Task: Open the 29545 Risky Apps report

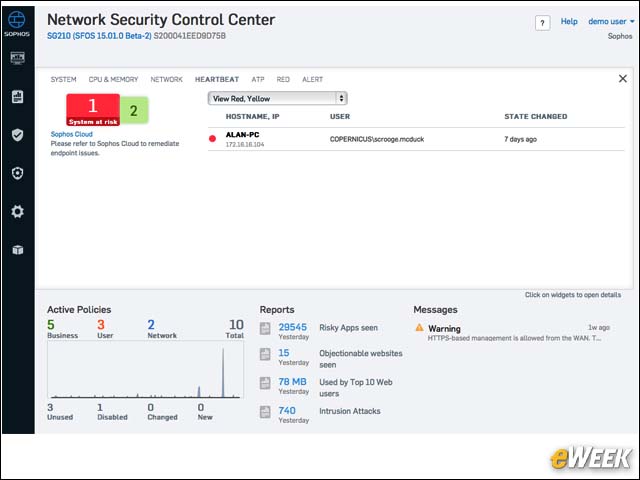Action: [x=292, y=327]
